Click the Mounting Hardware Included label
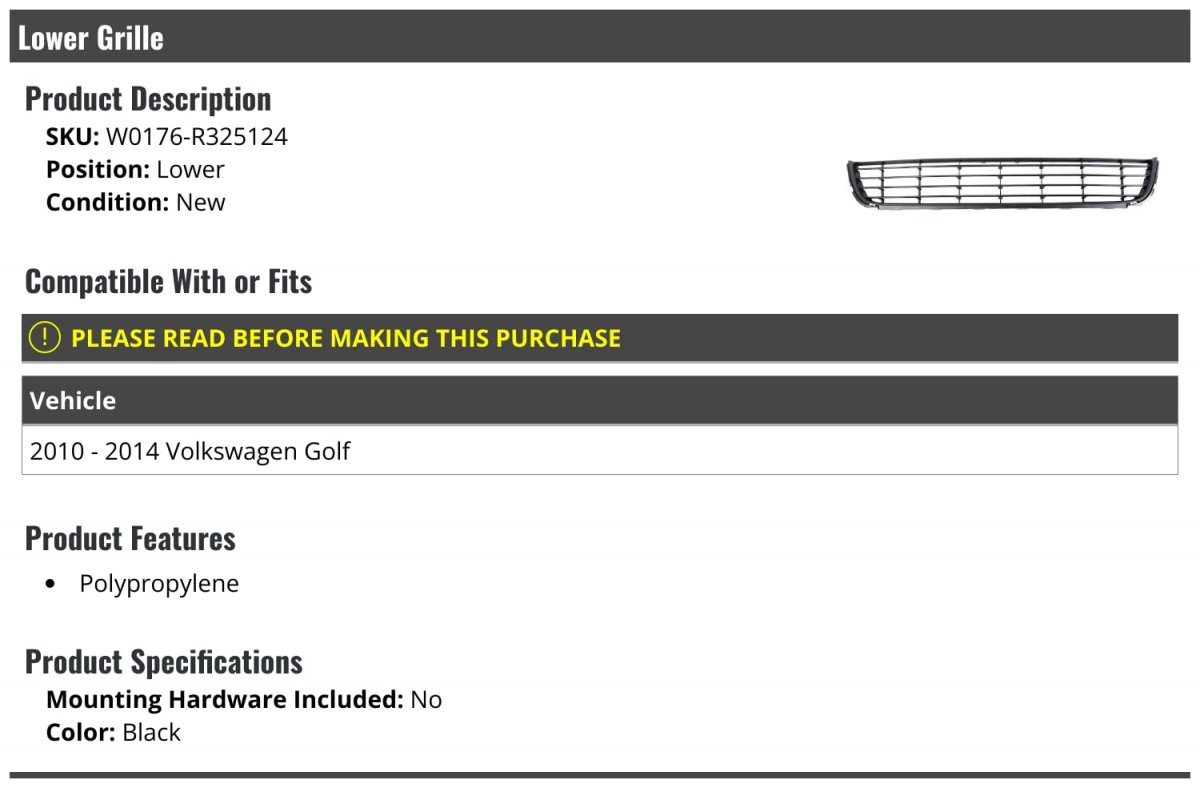 click(x=225, y=699)
